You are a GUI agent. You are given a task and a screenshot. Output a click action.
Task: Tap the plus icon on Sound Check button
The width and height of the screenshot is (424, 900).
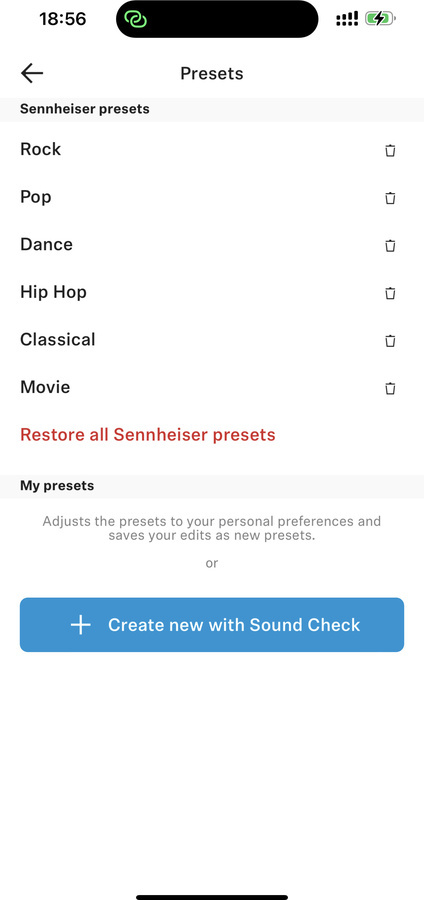coord(81,624)
